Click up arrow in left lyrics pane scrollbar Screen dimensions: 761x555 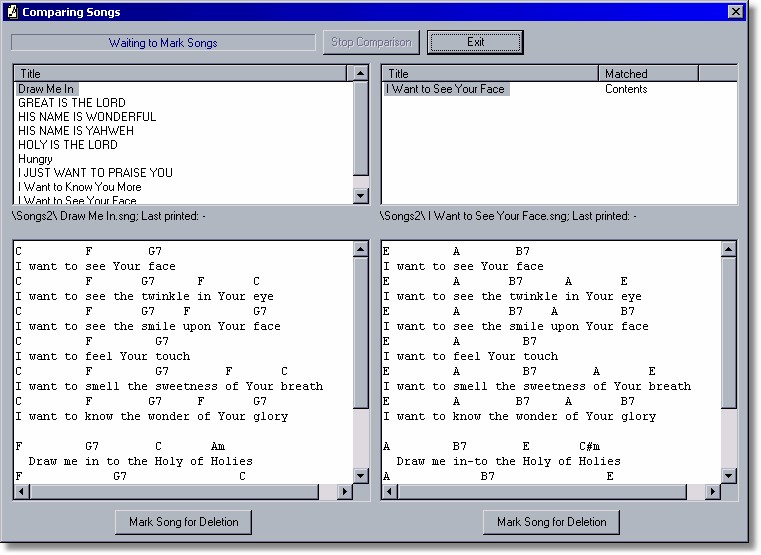(360, 249)
